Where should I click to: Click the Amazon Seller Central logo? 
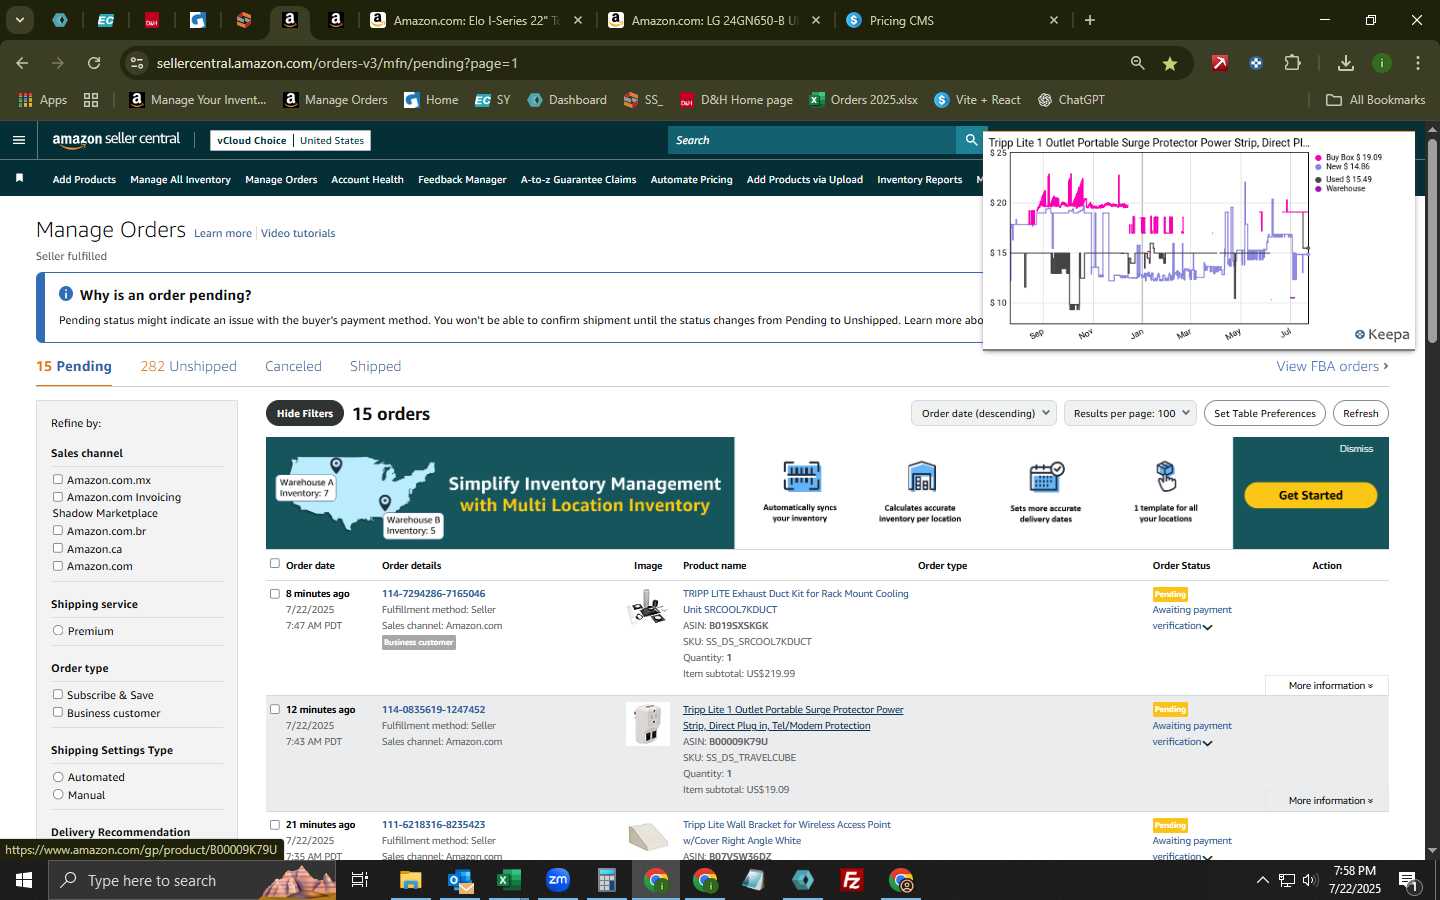point(116,140)
